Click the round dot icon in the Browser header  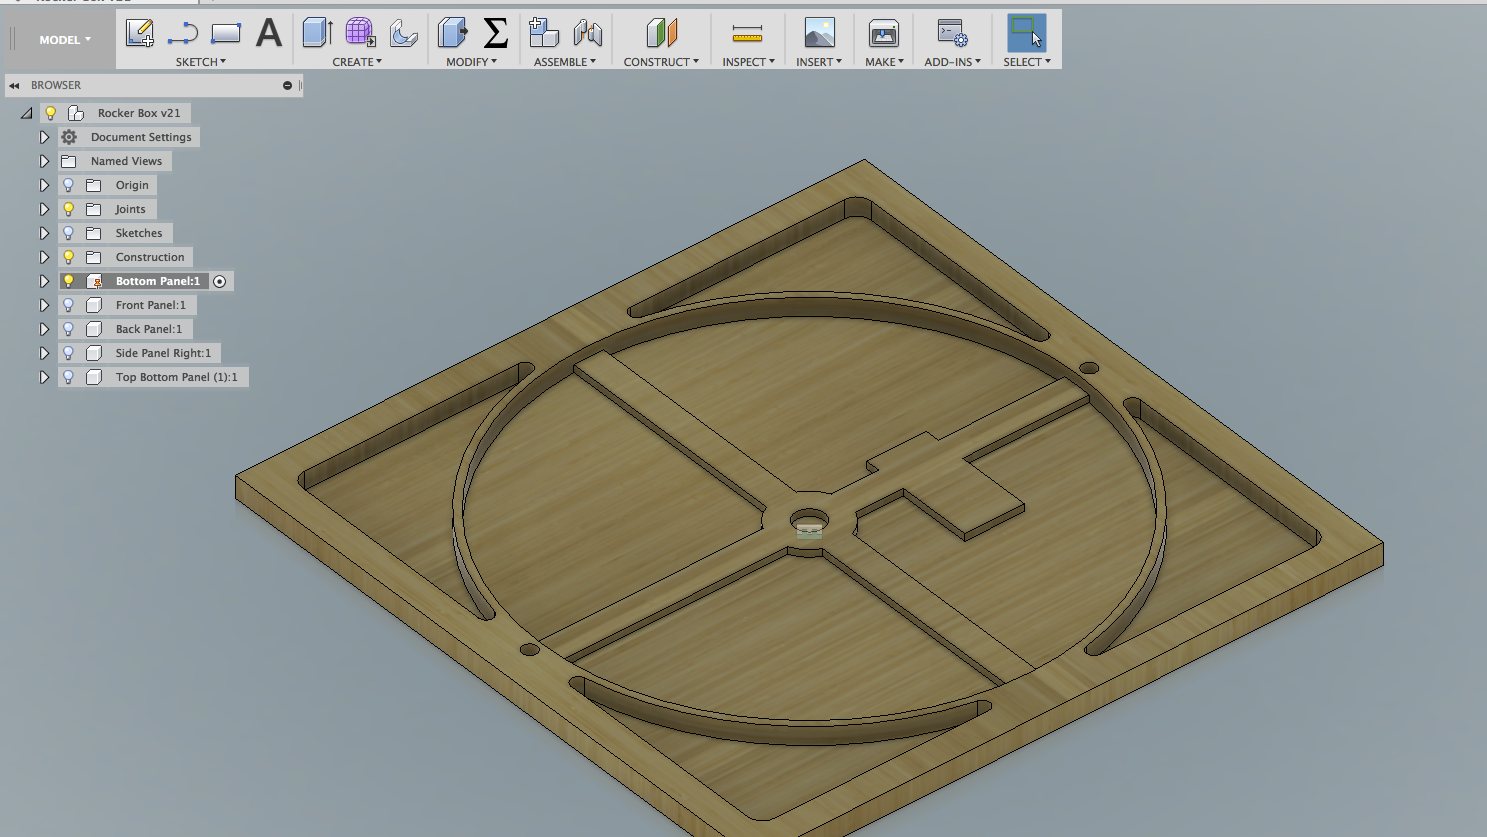tap(287, 86)
